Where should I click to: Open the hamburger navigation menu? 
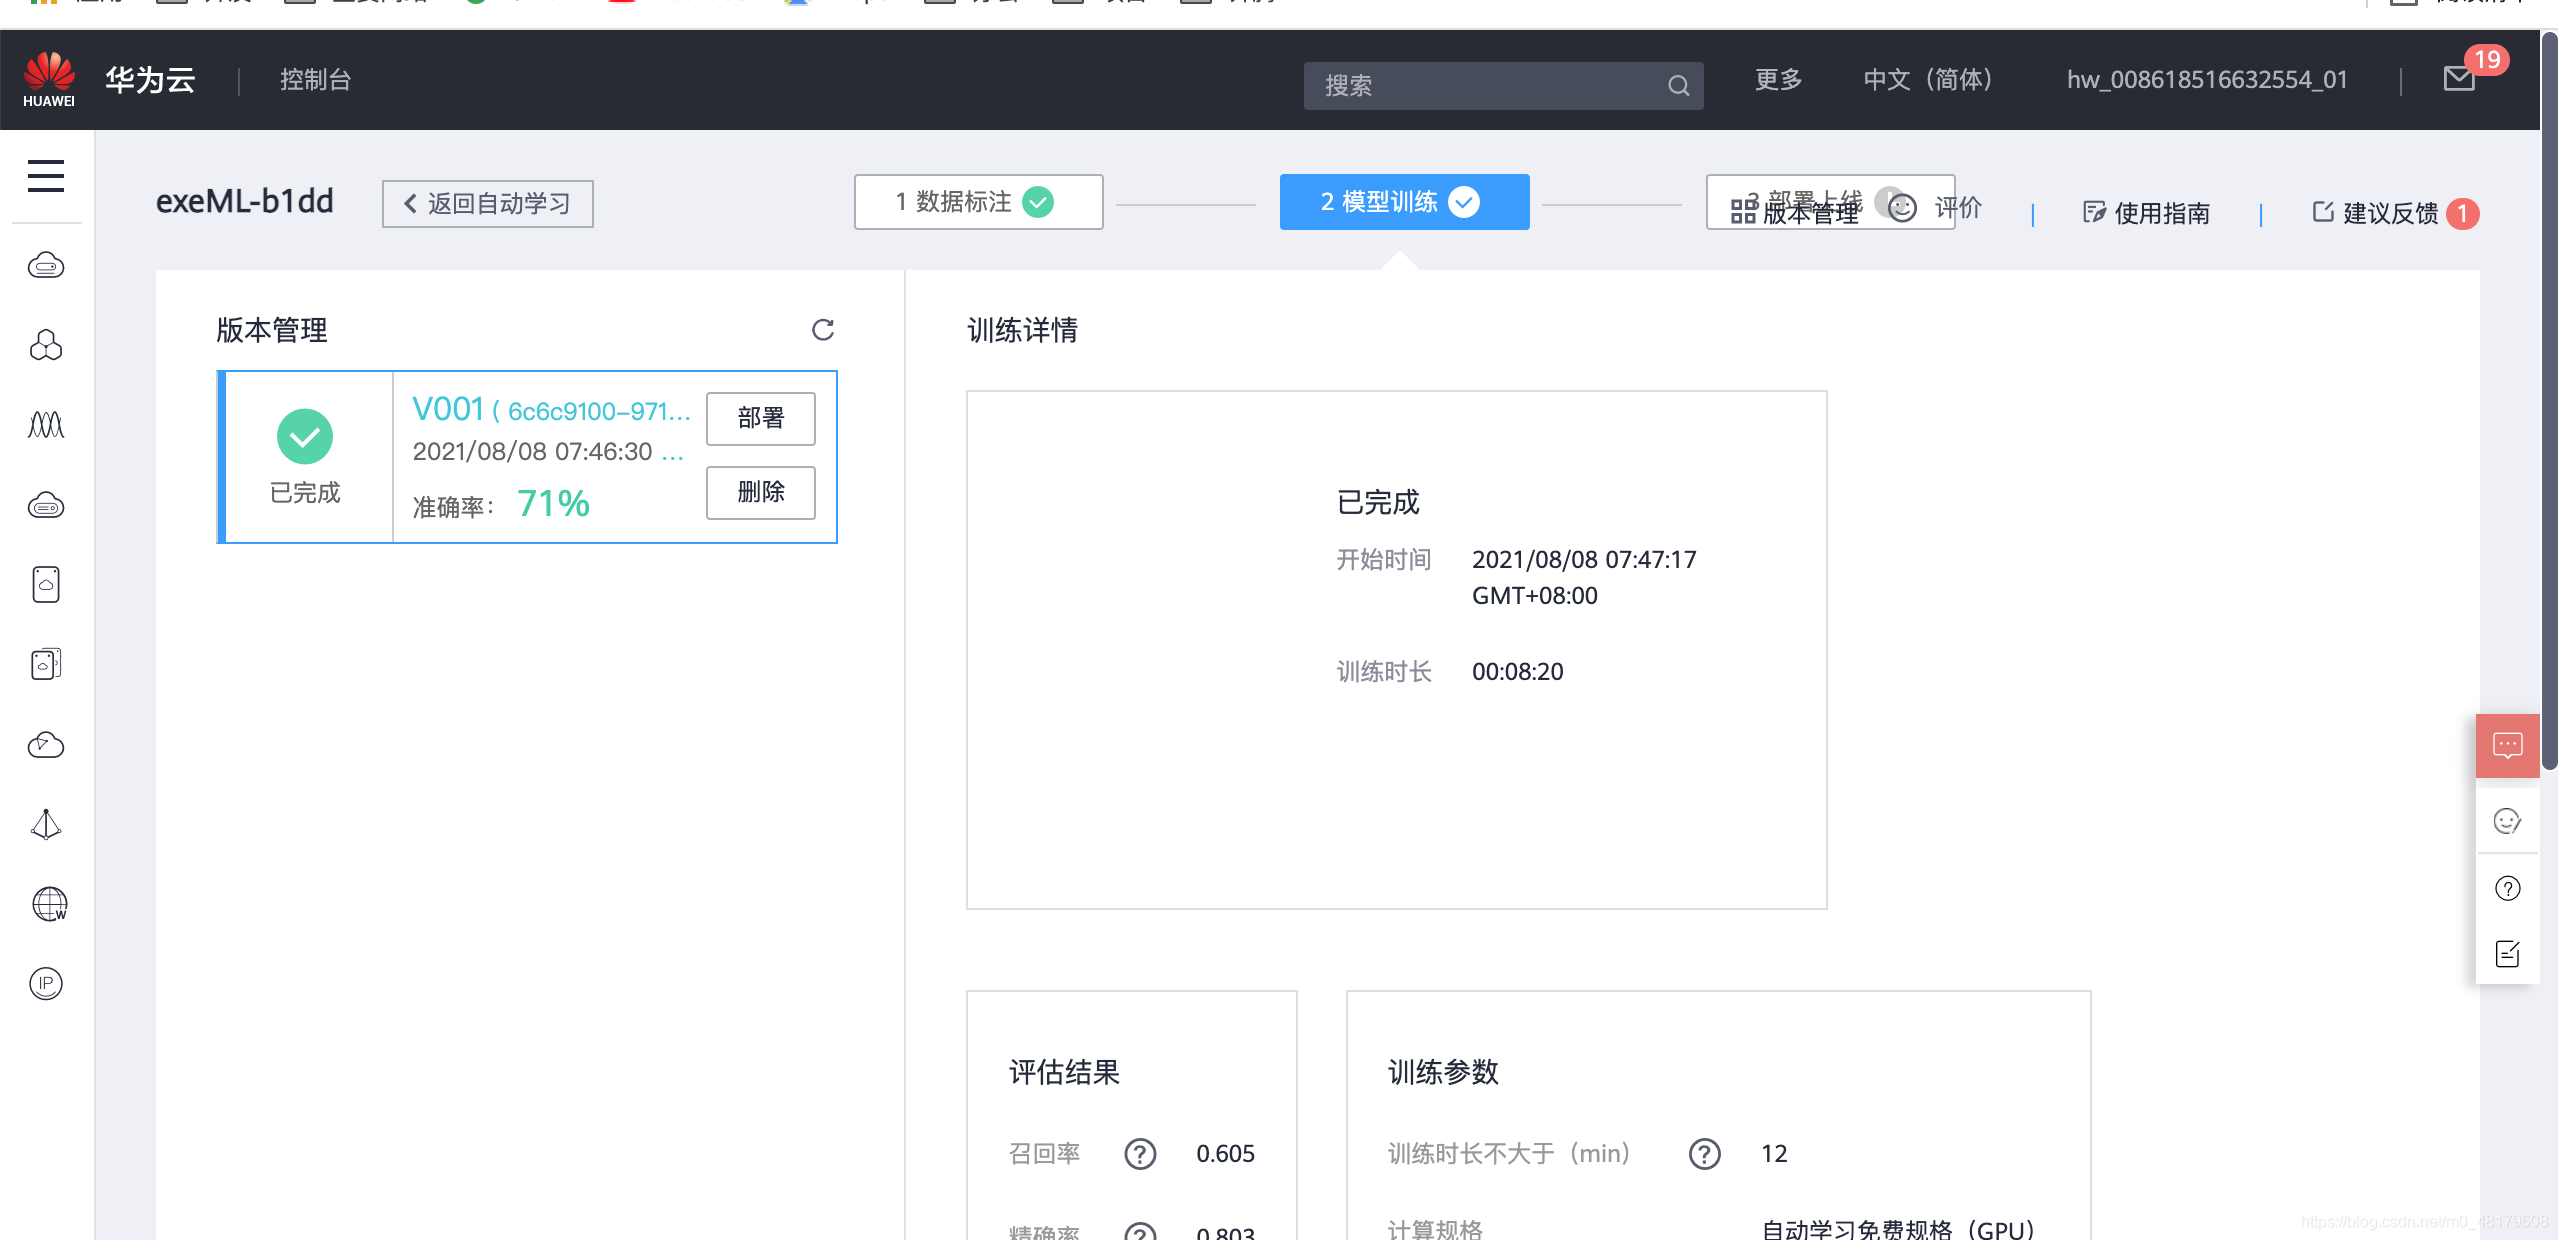pos(46,176)
